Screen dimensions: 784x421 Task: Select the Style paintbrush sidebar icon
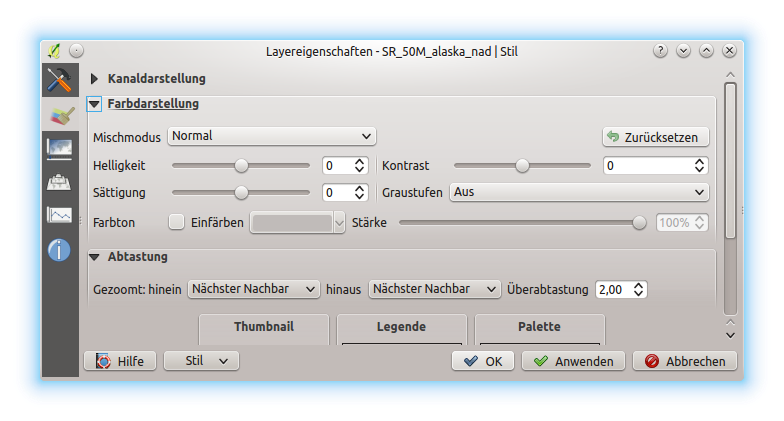60,115
